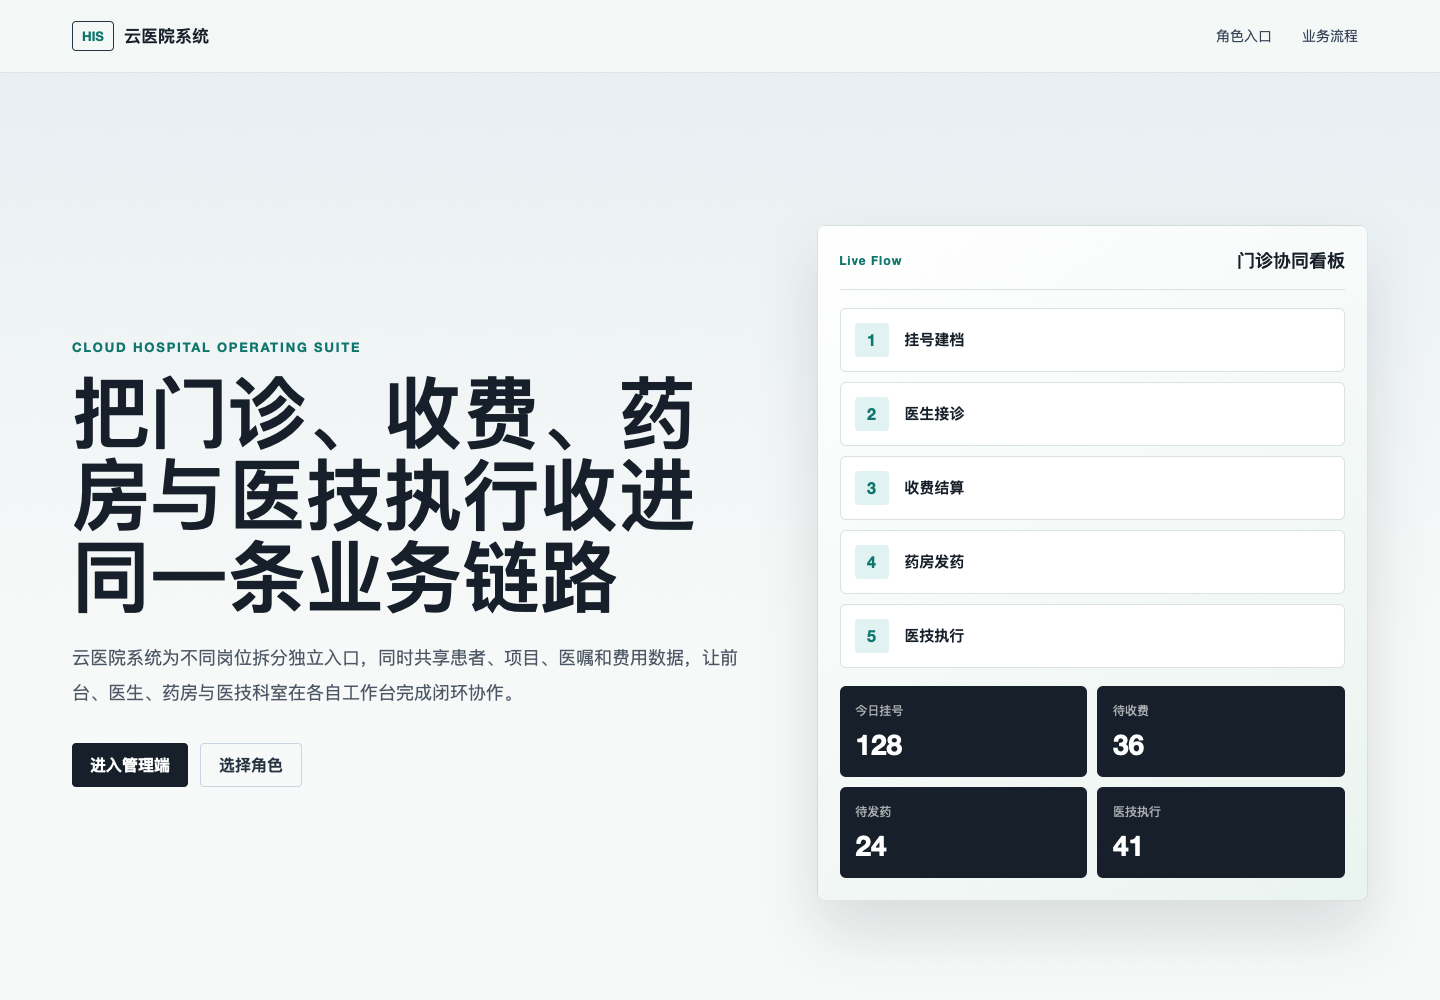Click the 药房发药 step label
This screenshot has width=1440, height=1000.
click(x=935, y=562)
